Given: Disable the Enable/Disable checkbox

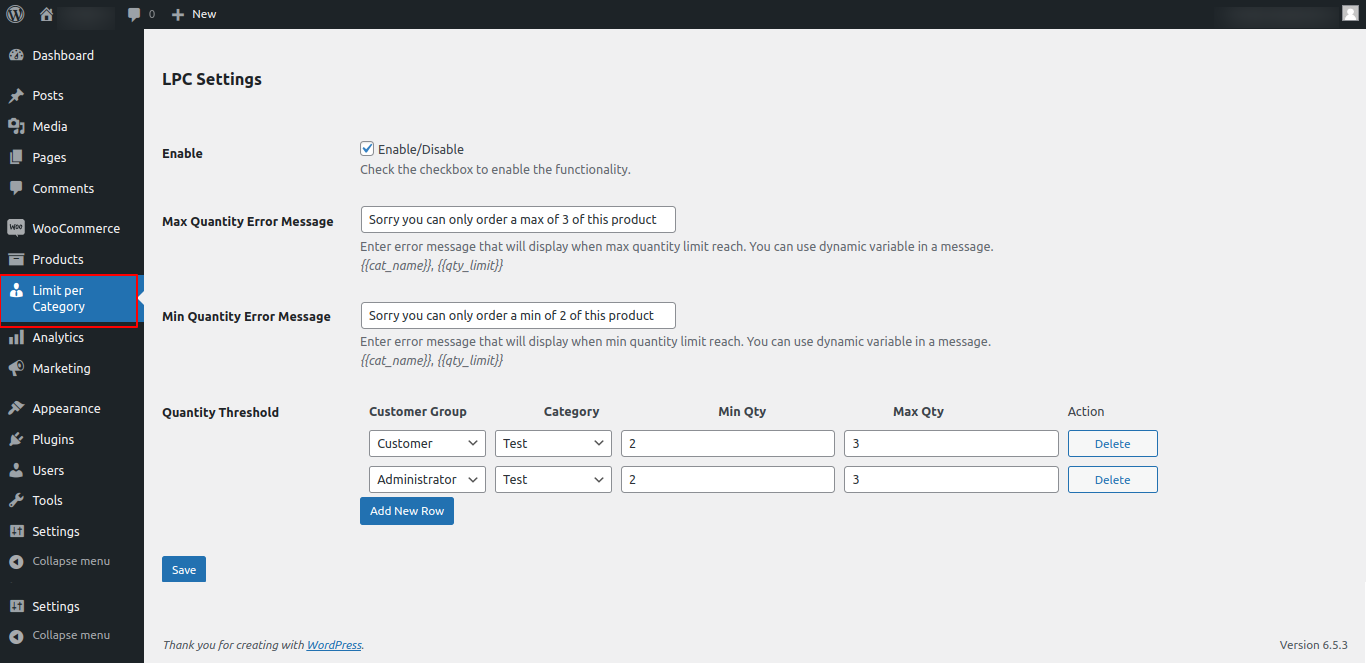Looking at the screenshot, I should [367, 148].
